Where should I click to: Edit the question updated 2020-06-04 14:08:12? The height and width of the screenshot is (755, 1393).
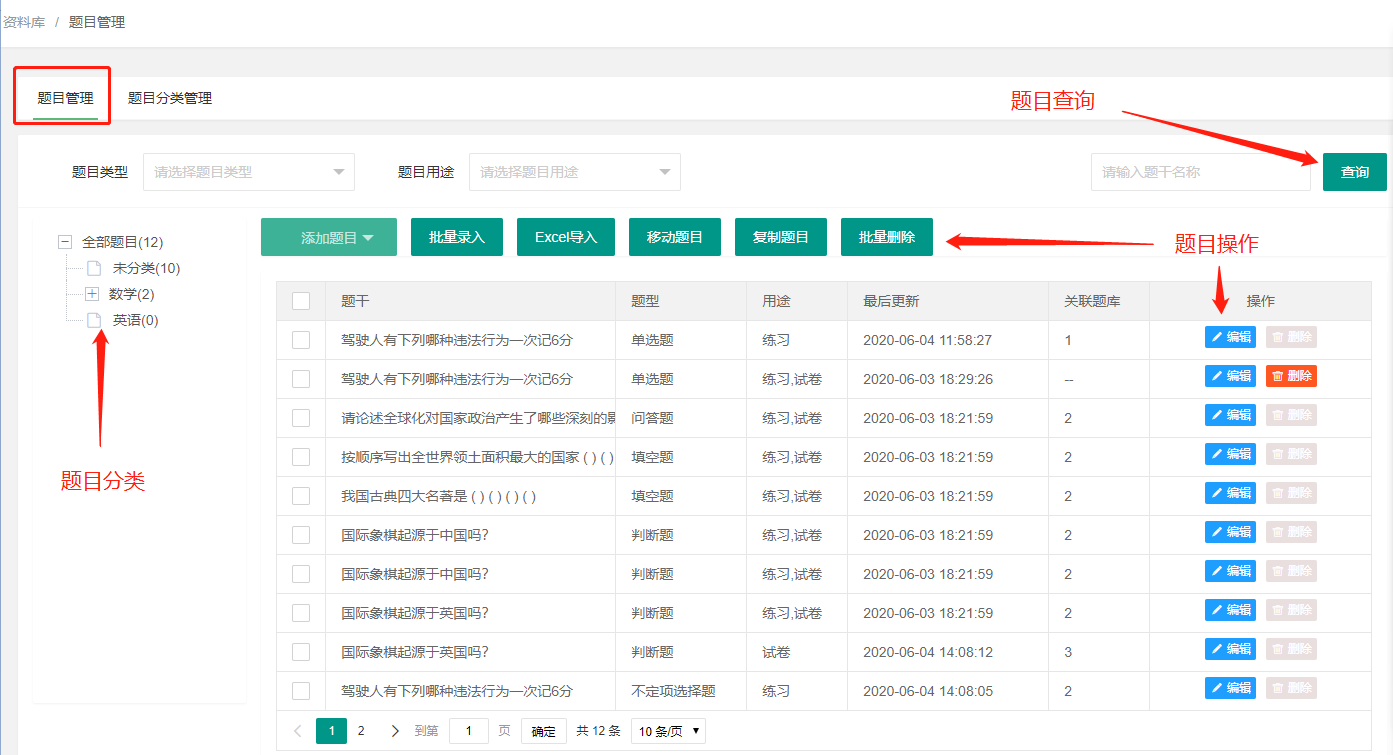1230,649
